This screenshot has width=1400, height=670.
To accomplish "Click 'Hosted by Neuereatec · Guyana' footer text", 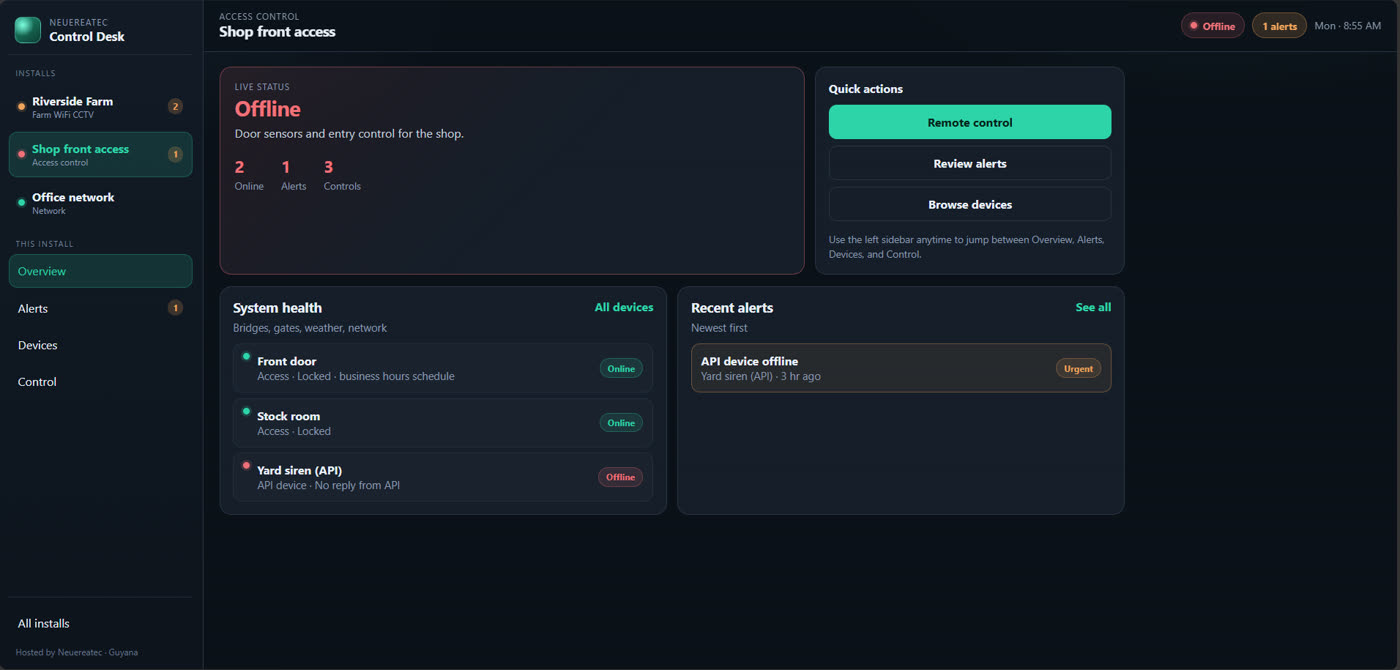I will (77, 652).
